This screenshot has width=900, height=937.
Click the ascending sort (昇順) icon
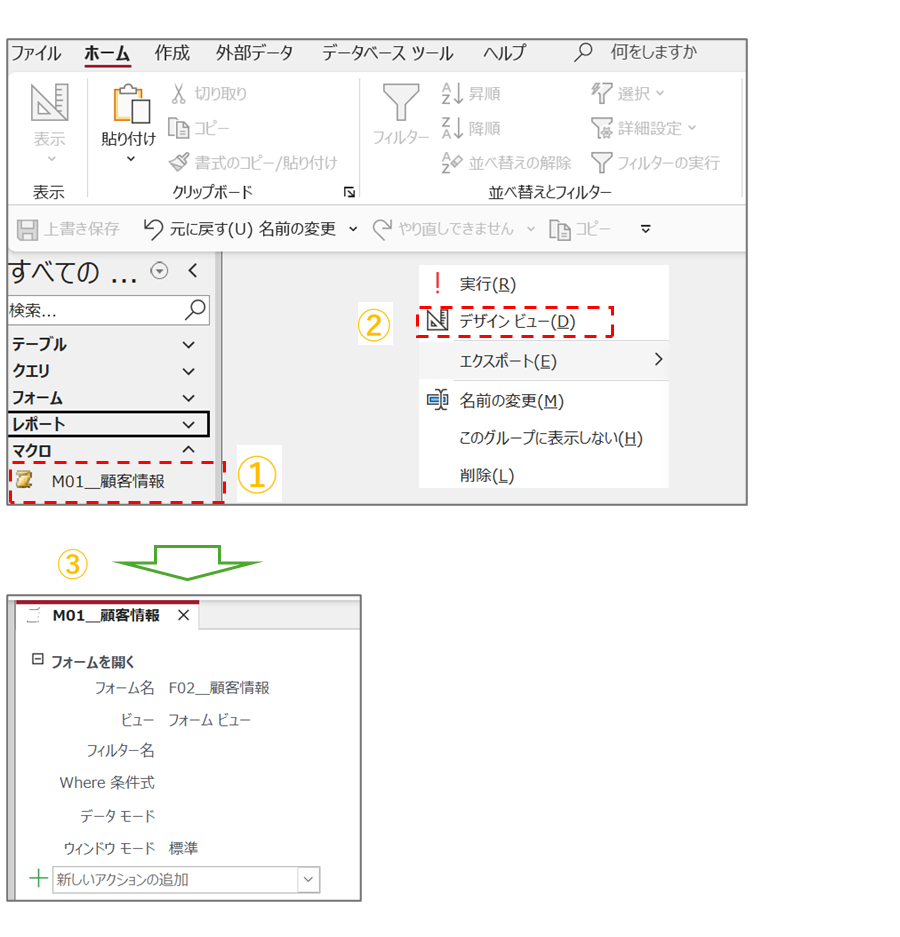[452, 94]
